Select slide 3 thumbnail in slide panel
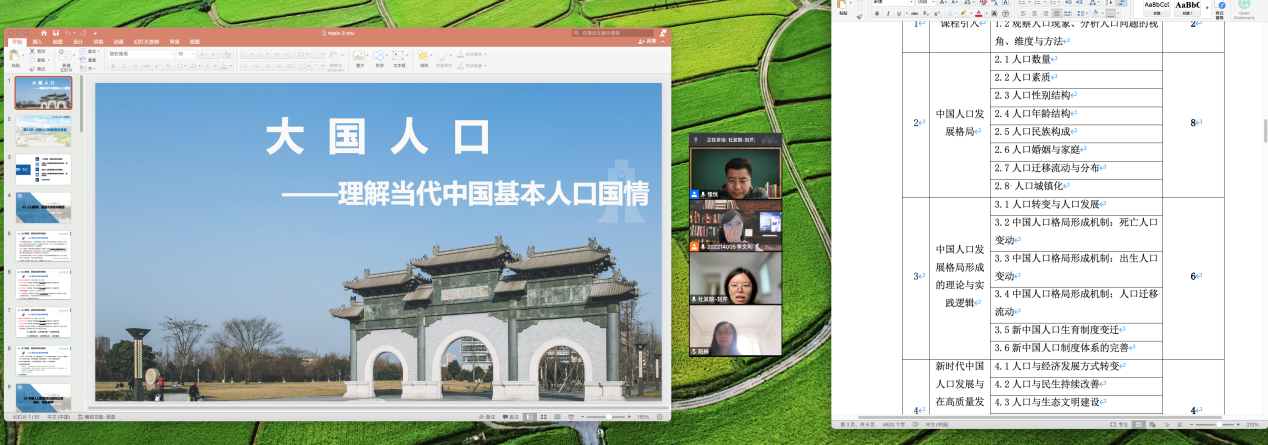 click(x=43, y=169)
